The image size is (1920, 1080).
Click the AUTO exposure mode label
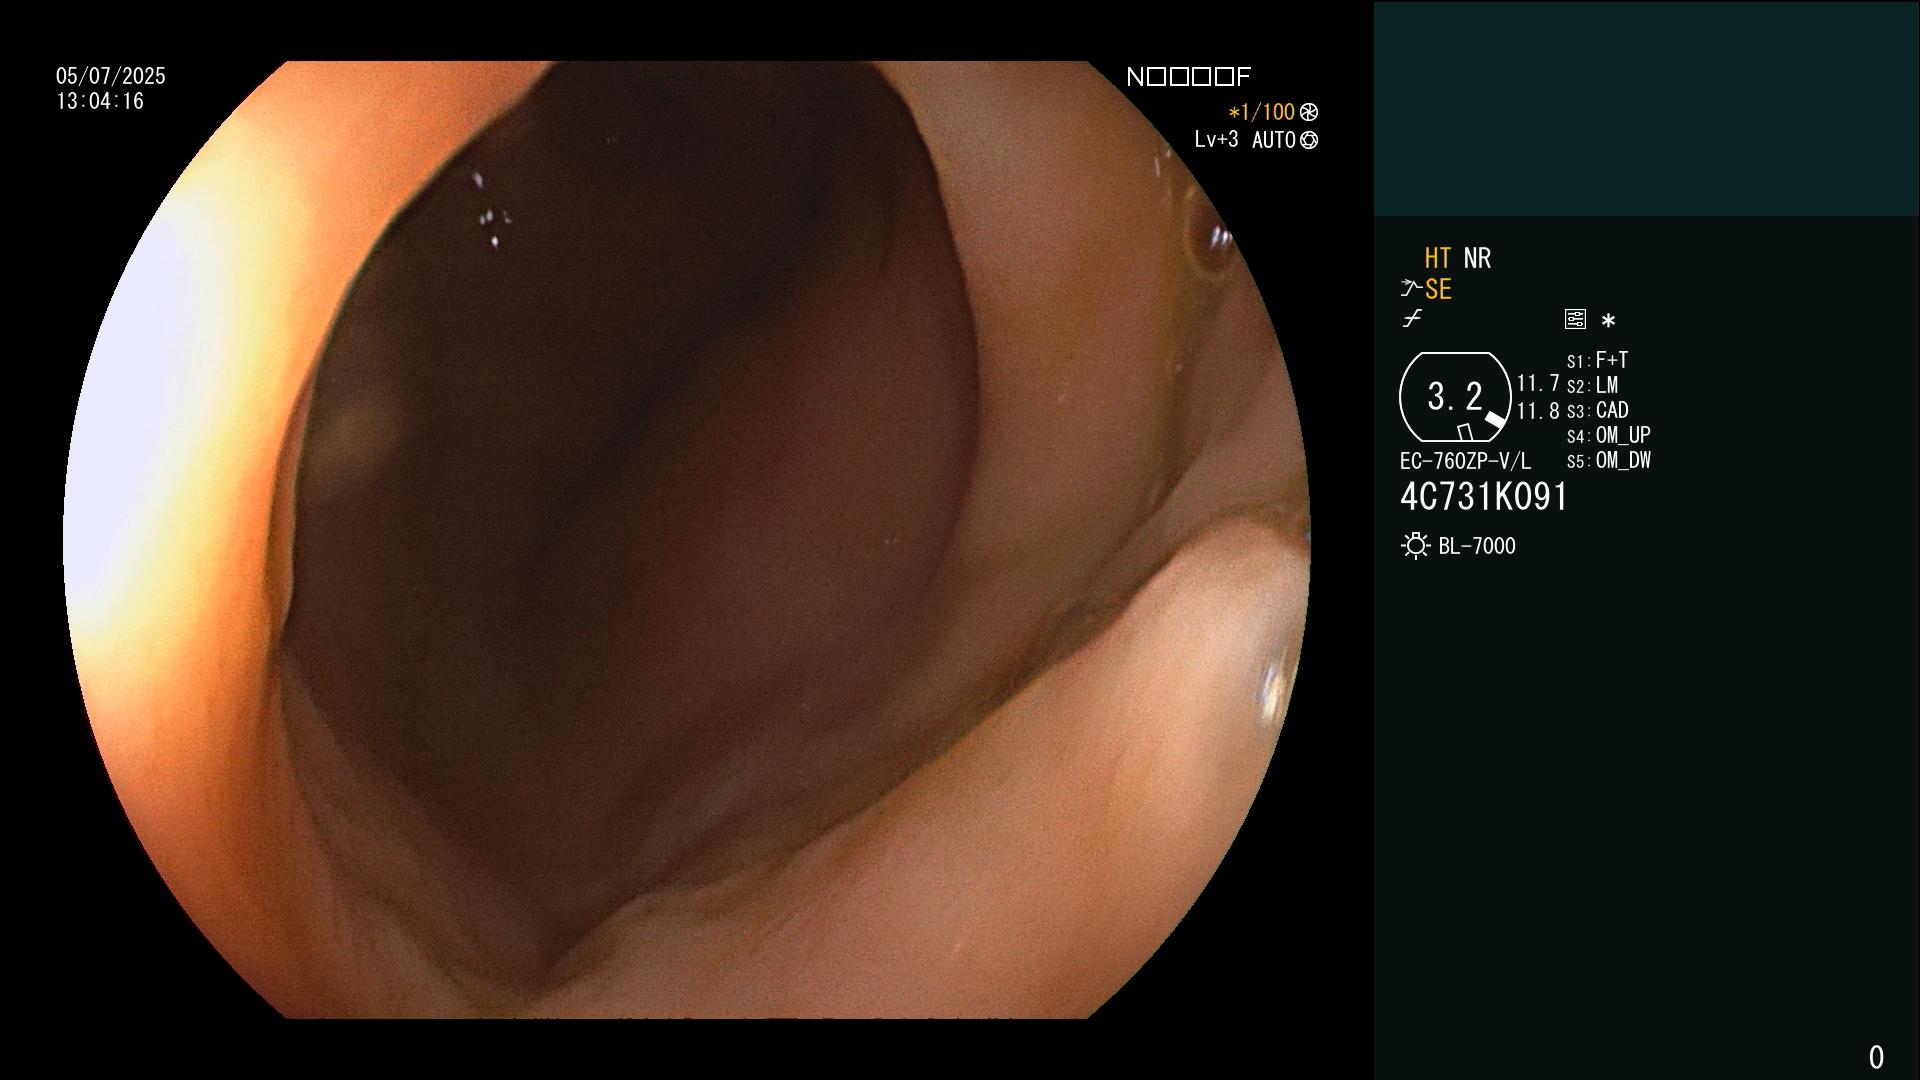tap(1274, 140)
